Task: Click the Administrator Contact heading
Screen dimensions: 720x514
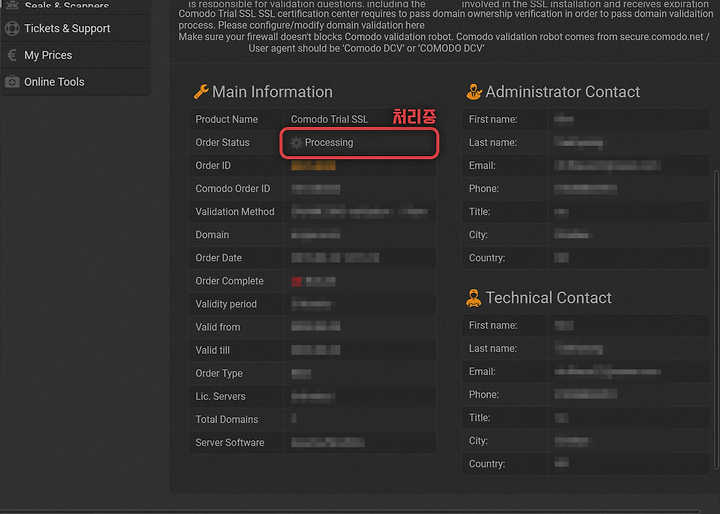Action: (x=562, y=92)
